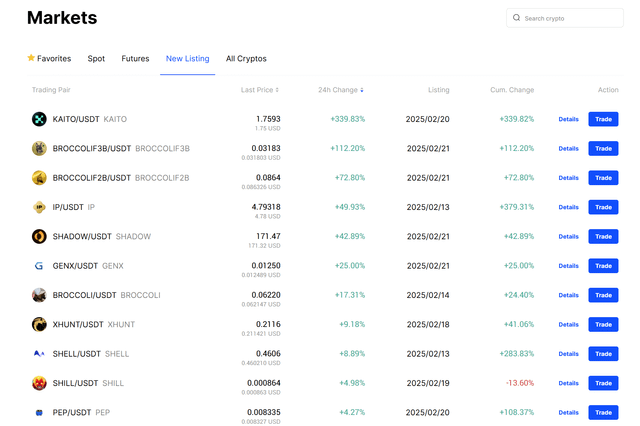Screen dimensions: 640x426
Task: Click the IP token icon
Action: (x=39, y=207)
